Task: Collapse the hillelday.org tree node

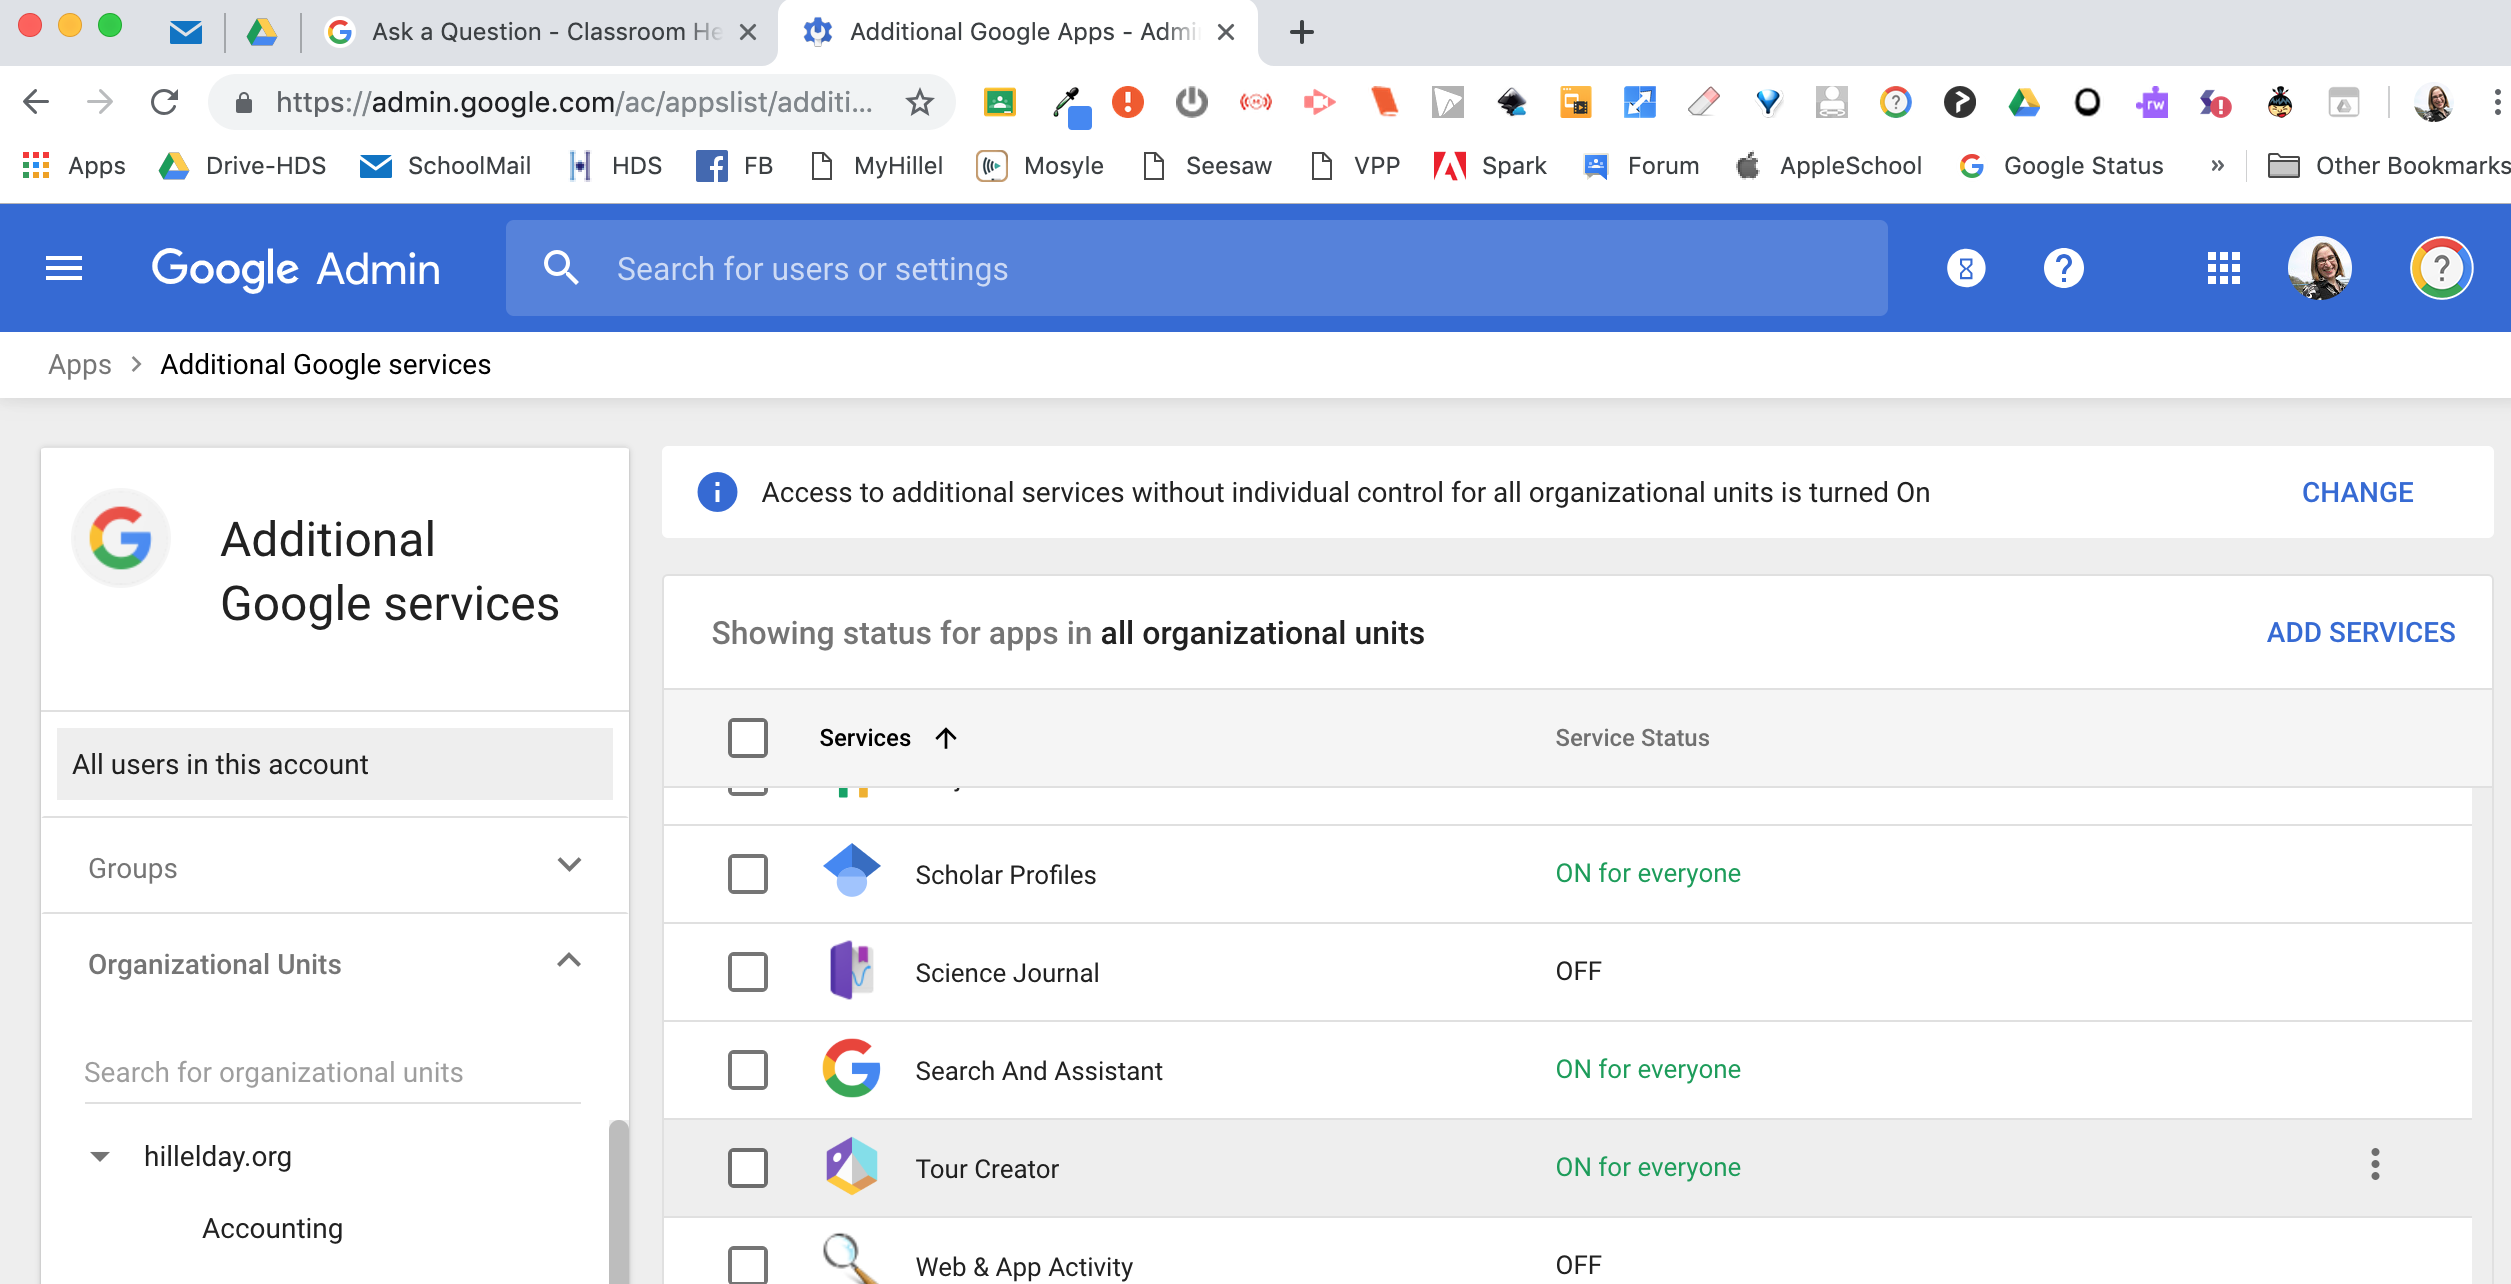Action: pos(100,1157)
